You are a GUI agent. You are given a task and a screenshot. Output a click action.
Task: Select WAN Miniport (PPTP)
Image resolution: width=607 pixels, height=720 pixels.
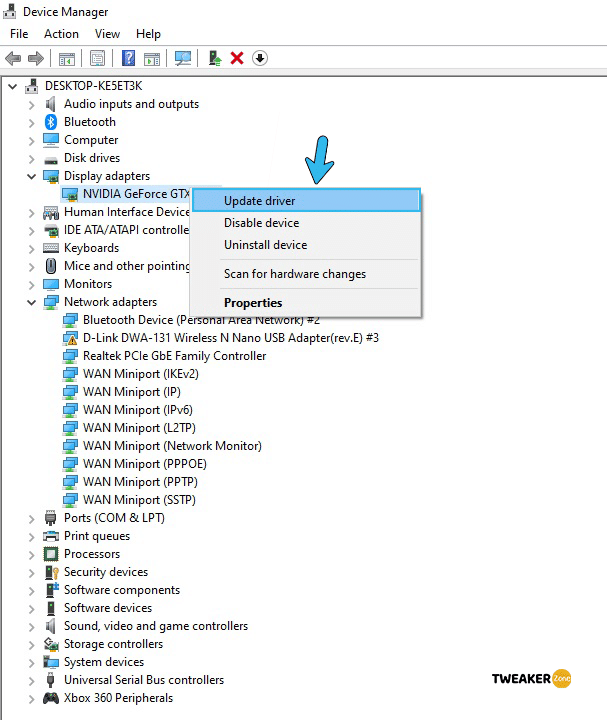coord(141,482)
